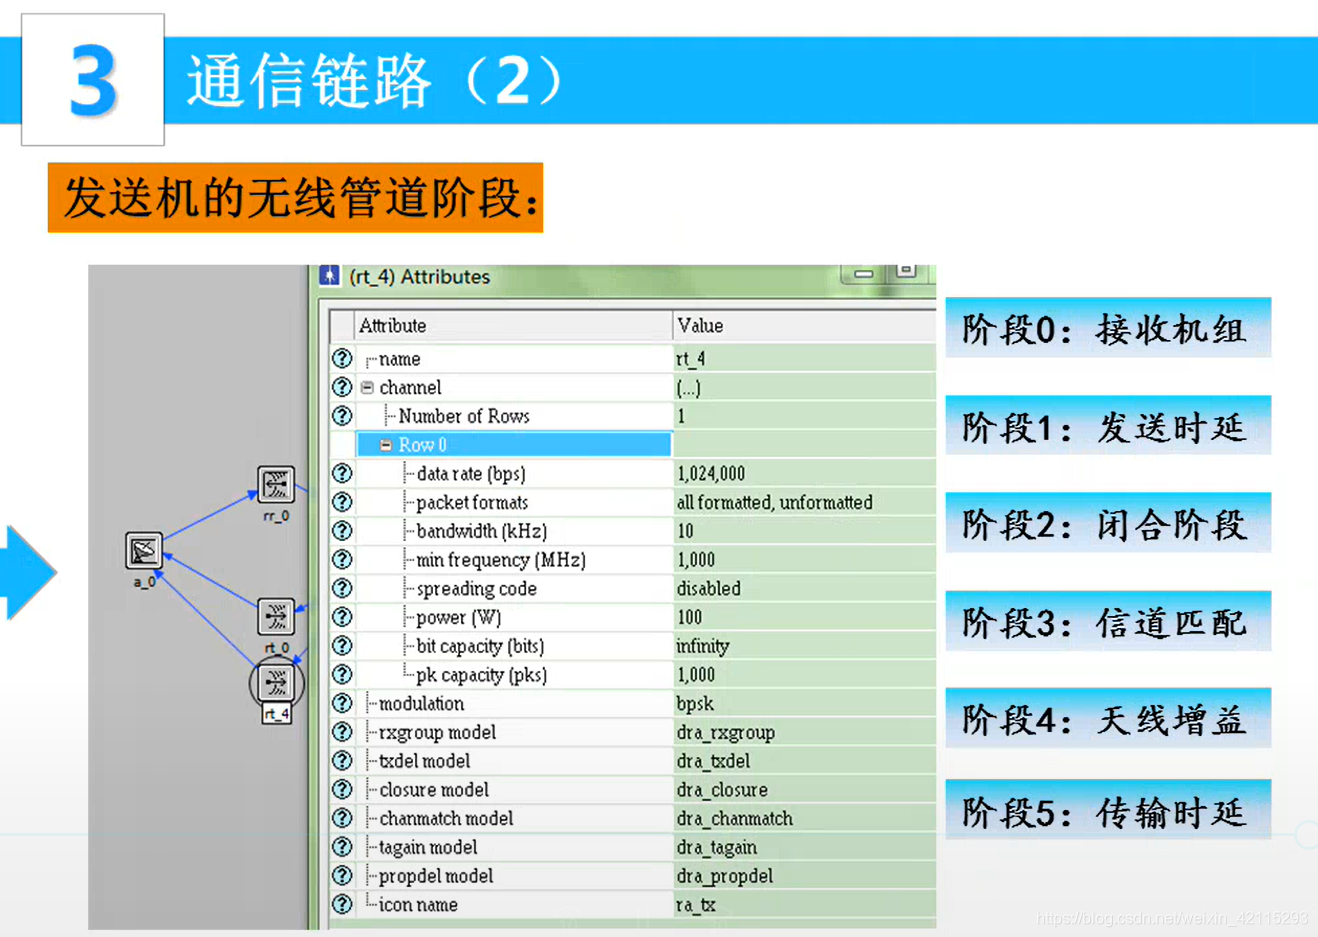This screenshot has height=937, width=1318.
Task: Click the closure model value dra_closure
Action: click(722, 790)
